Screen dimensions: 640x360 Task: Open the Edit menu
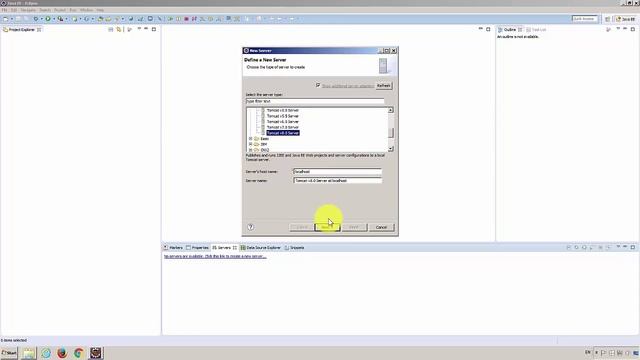point(14,10)
